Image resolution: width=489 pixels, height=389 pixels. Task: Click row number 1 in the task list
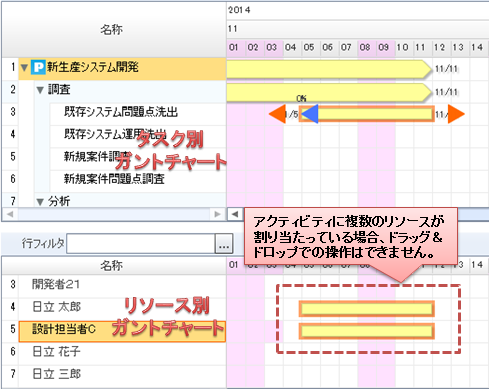click(13, 68)
